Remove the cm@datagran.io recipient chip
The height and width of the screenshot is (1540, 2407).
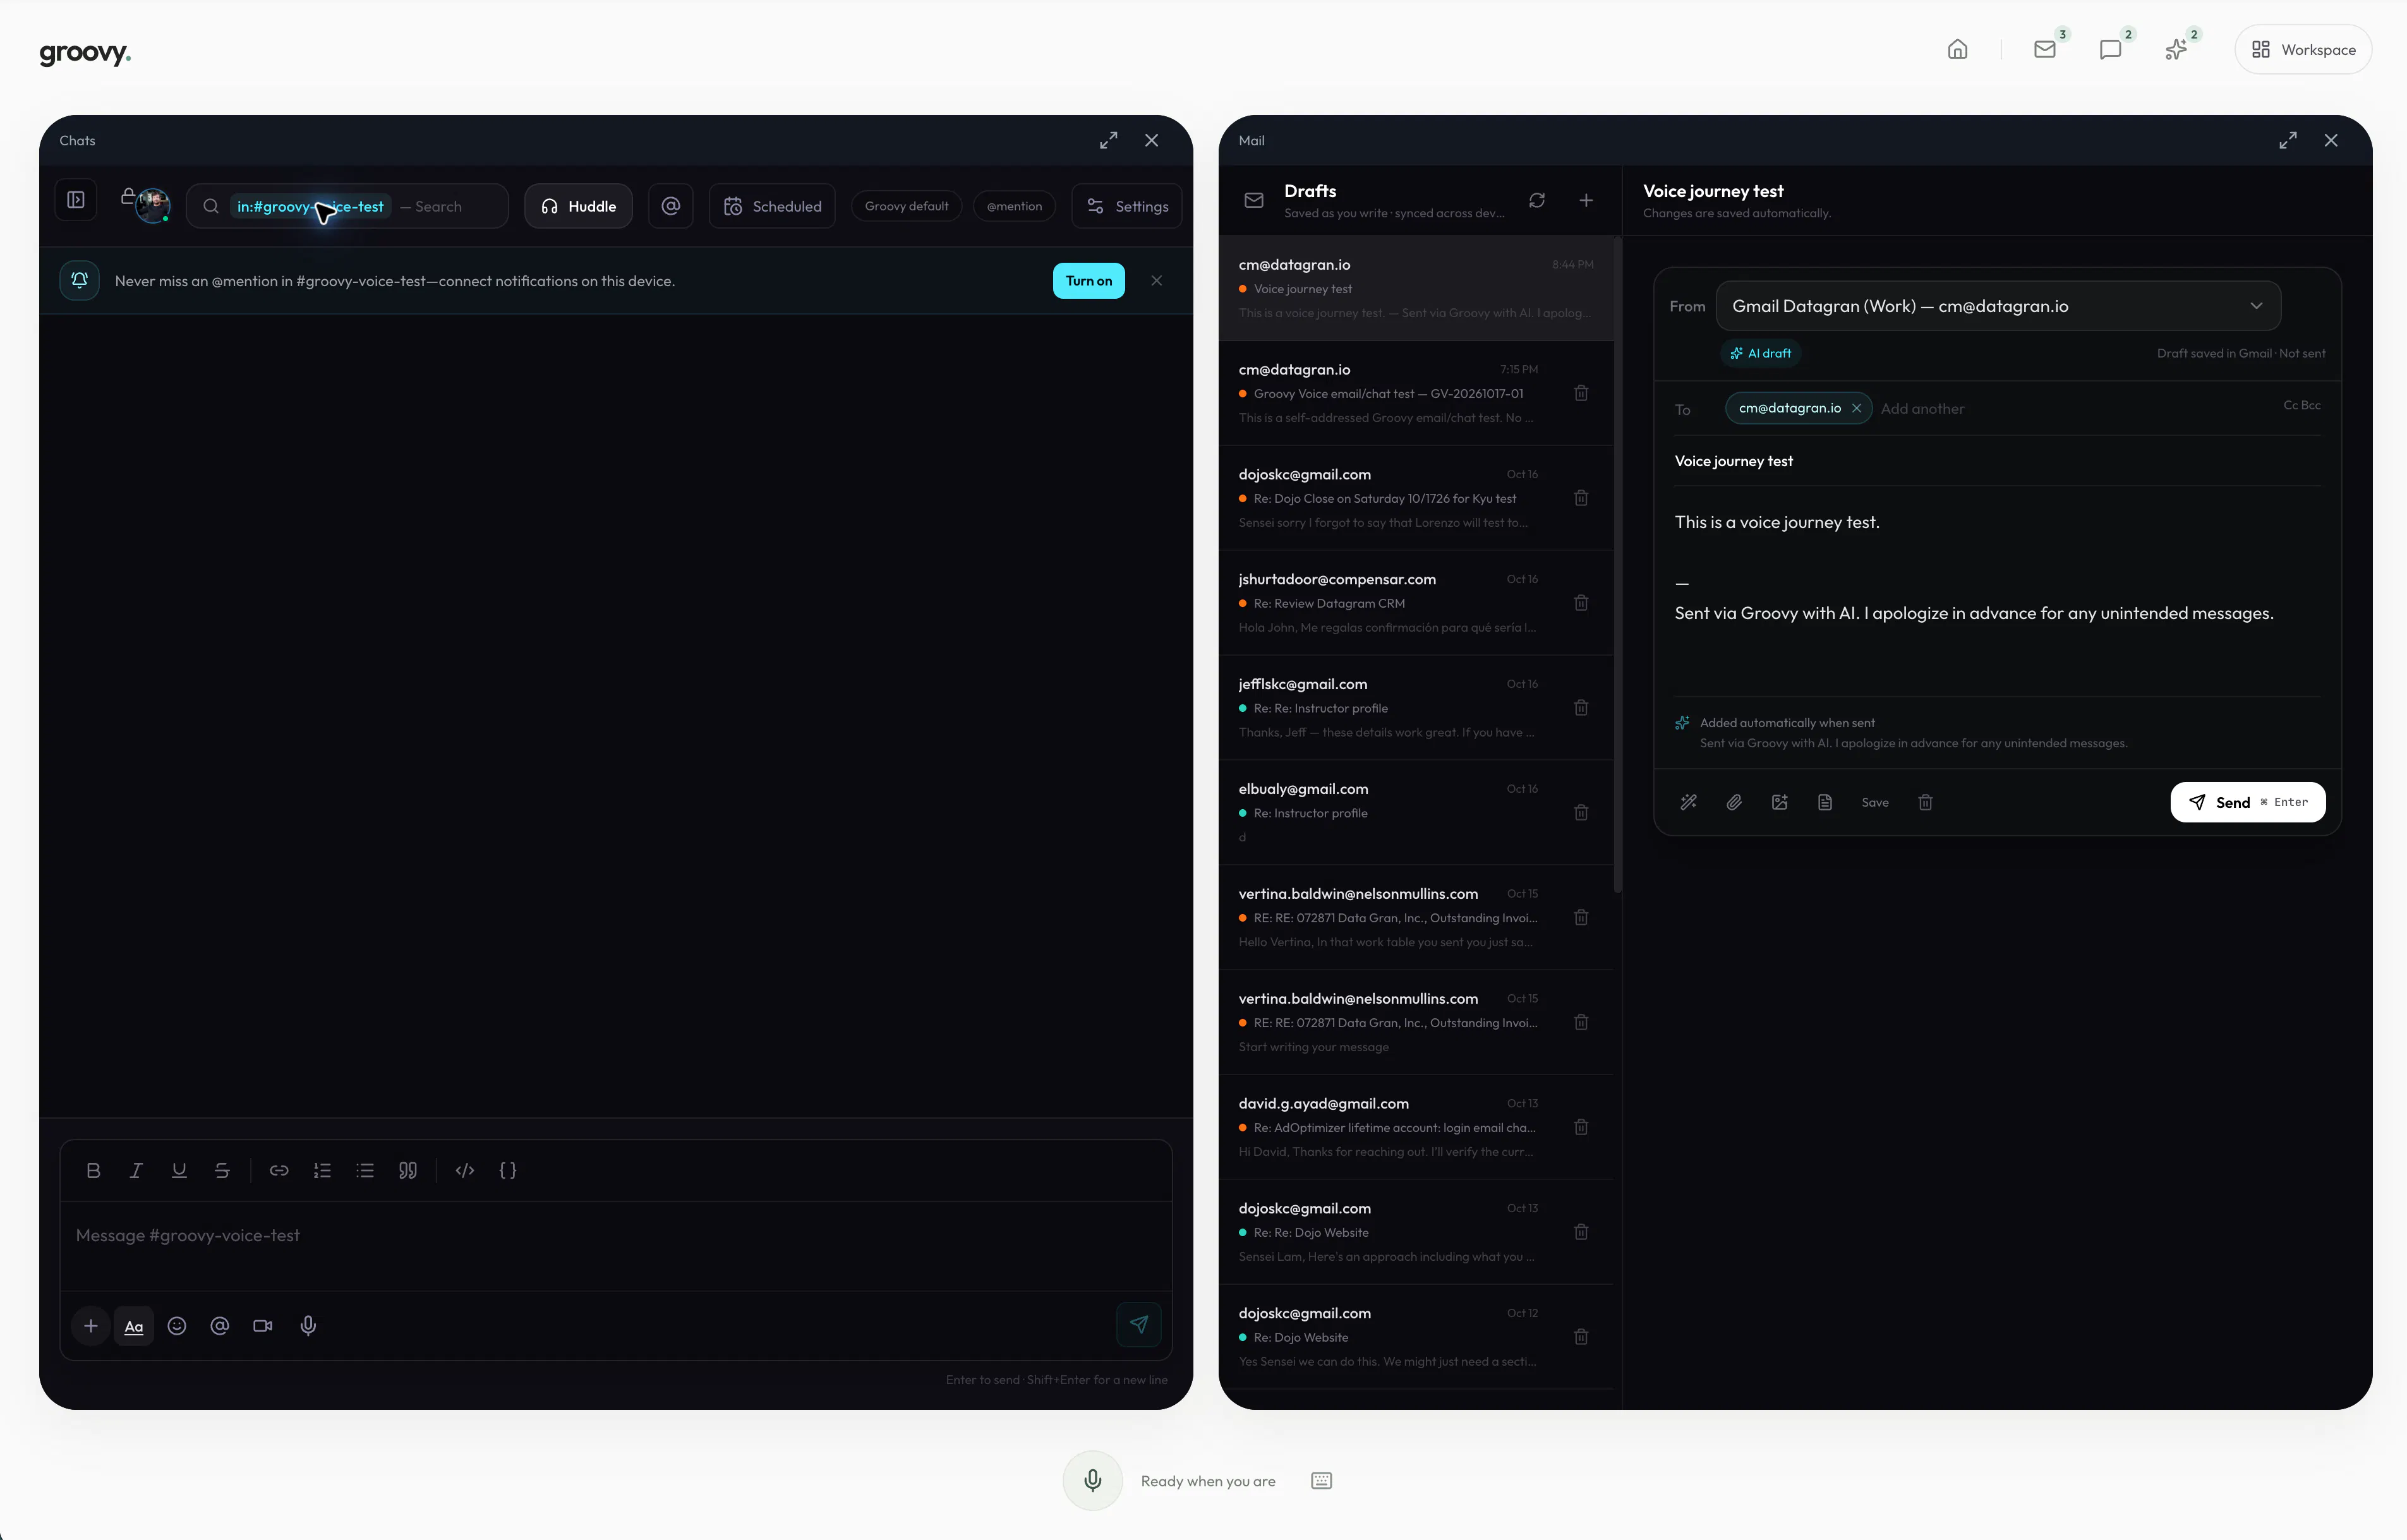point(1856,408)
